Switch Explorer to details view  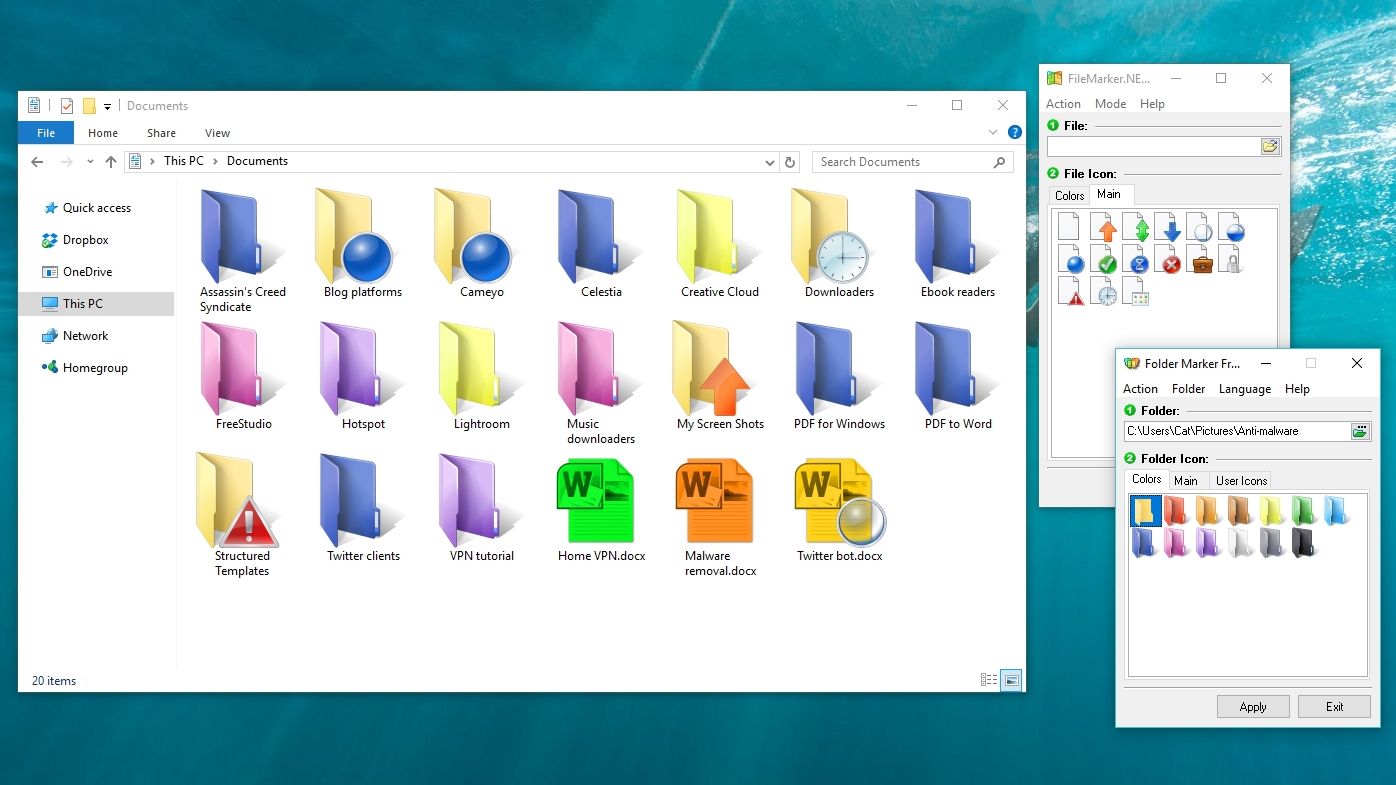pos(988,680)
